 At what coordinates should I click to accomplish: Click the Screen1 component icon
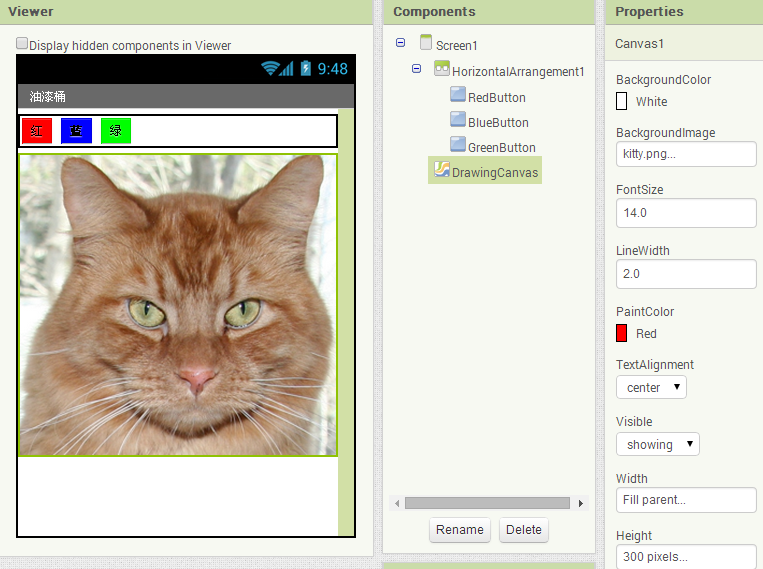(426, 43)
